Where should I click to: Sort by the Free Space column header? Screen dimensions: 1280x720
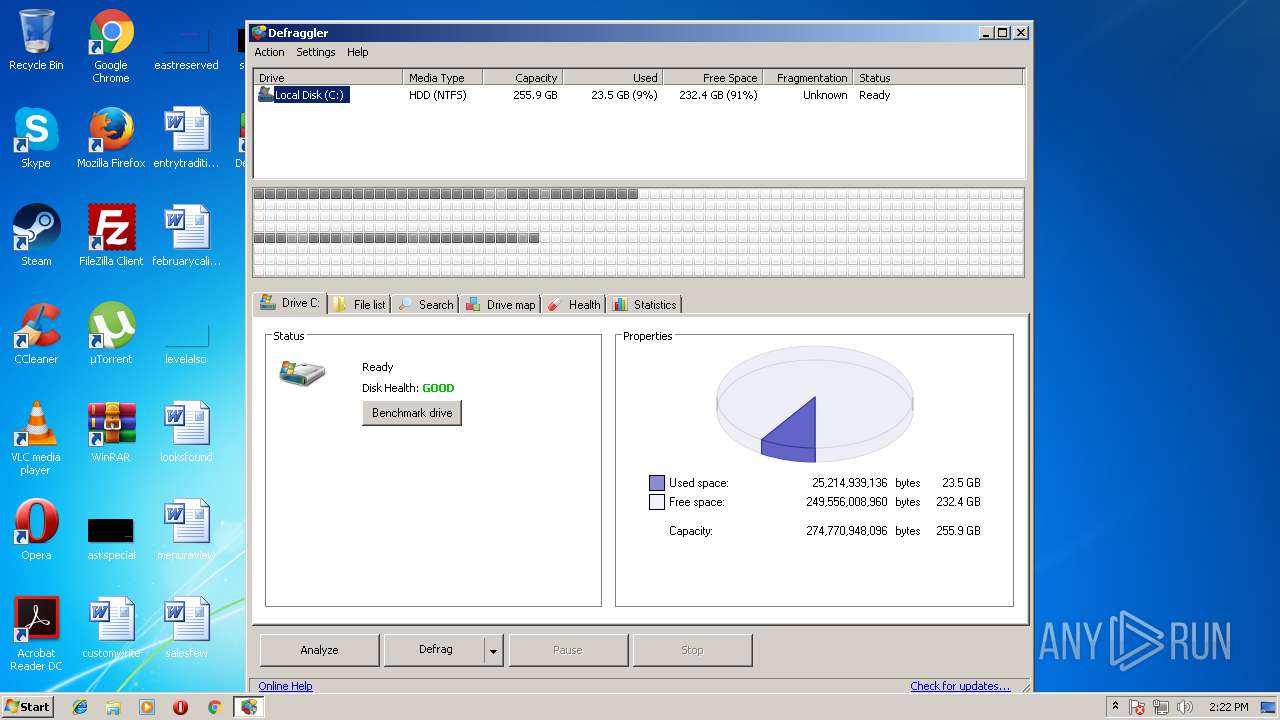(x=712, y=77)
